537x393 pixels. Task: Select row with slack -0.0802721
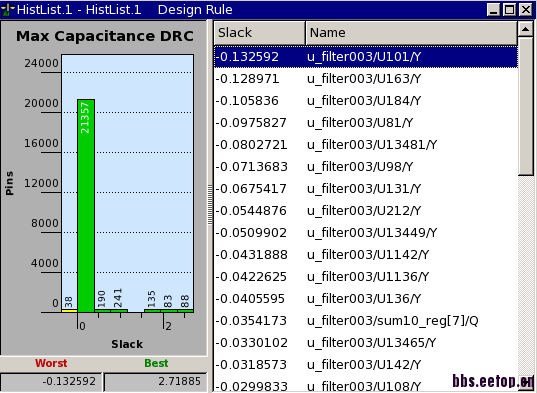[366, 145]
